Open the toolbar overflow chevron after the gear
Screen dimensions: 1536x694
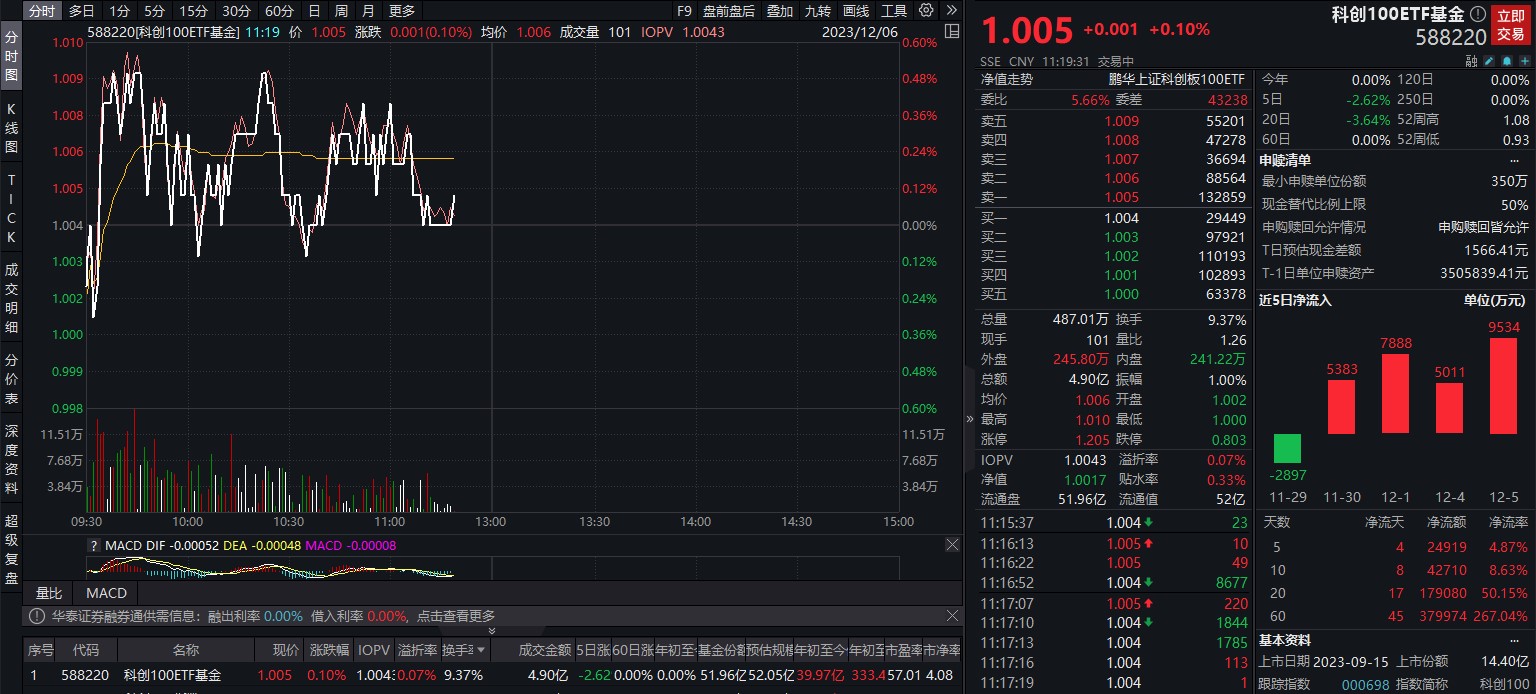pos(953,11)
